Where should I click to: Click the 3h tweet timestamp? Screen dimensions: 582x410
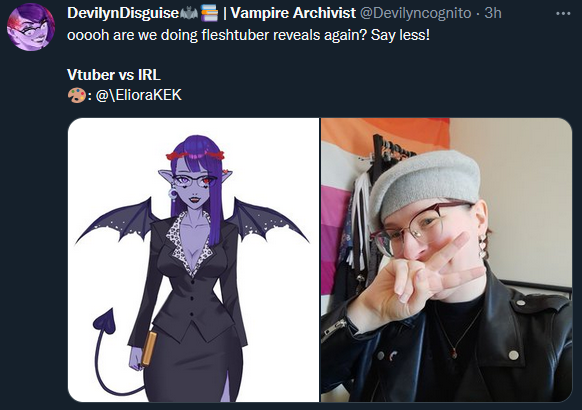(493, 13)
